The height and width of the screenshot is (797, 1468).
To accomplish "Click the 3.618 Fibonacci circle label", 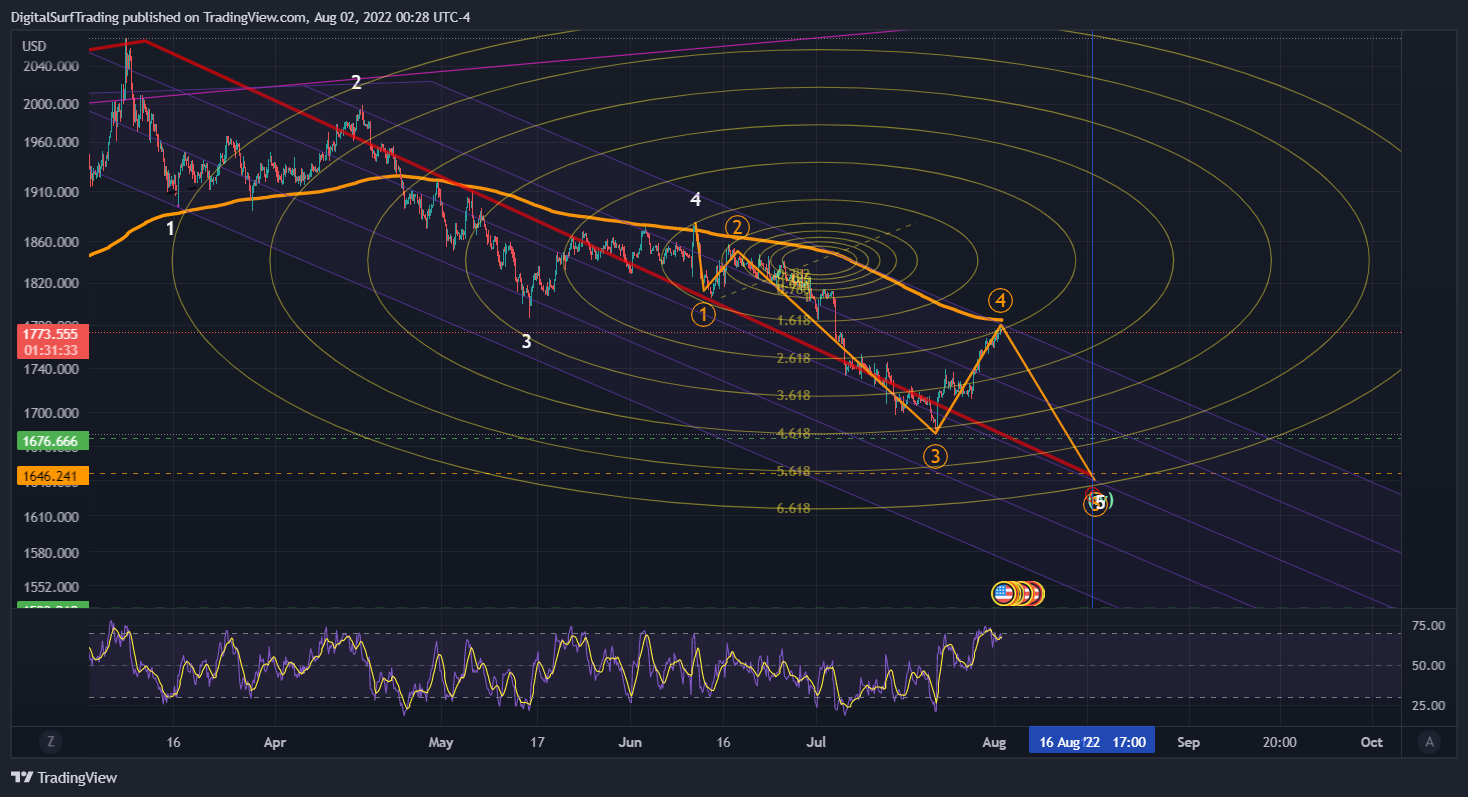I will [x=793, y=395].
